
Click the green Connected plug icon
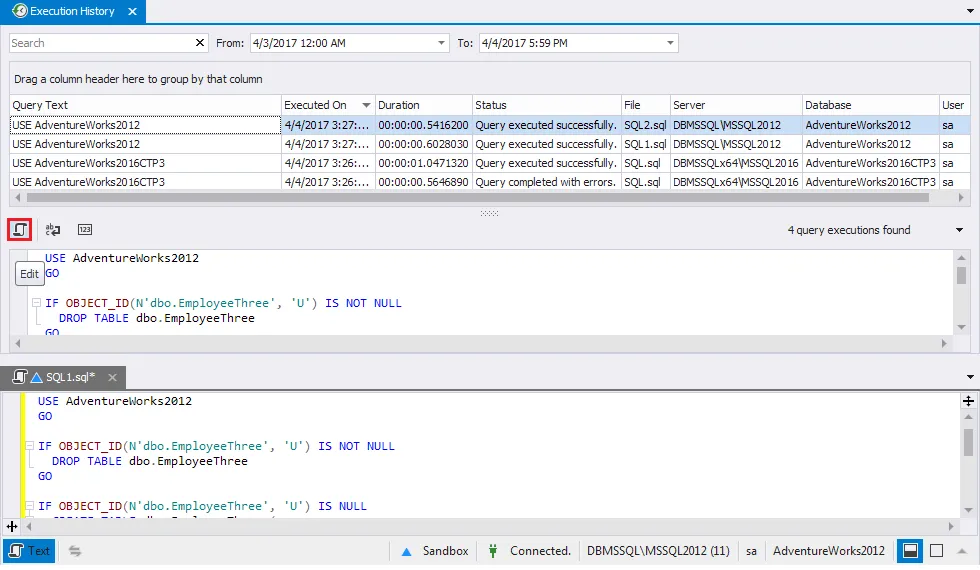tap(493, 551)
